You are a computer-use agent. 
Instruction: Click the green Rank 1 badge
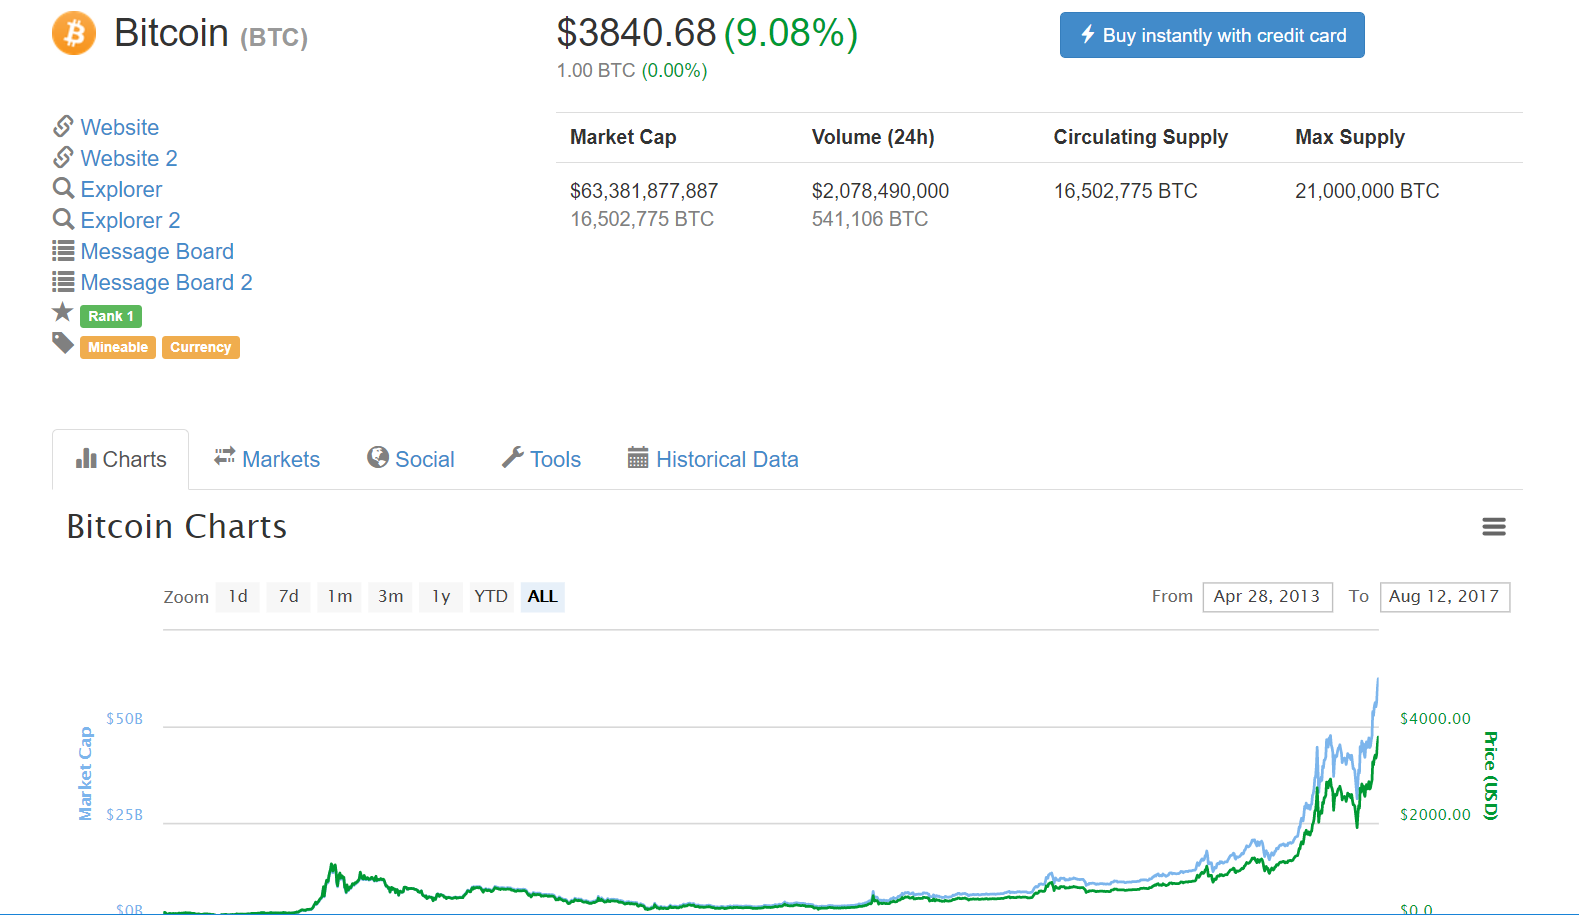coord(111,316)
